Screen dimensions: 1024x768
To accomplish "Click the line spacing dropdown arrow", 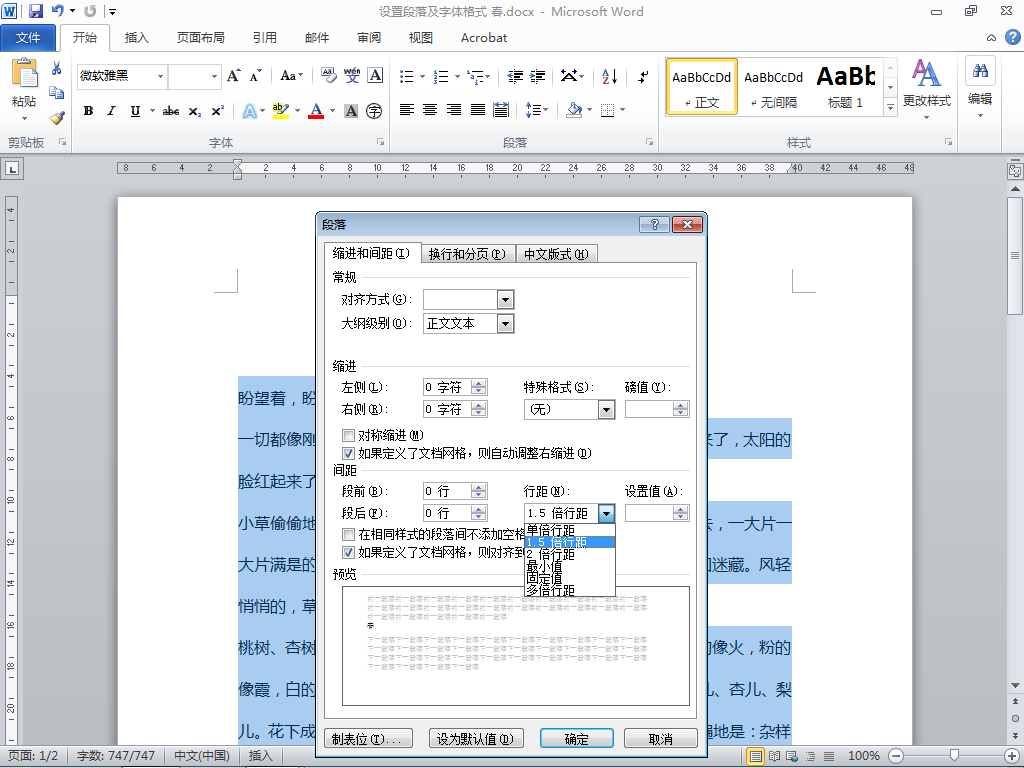I will pyautogui.click(x=606, y=513).
